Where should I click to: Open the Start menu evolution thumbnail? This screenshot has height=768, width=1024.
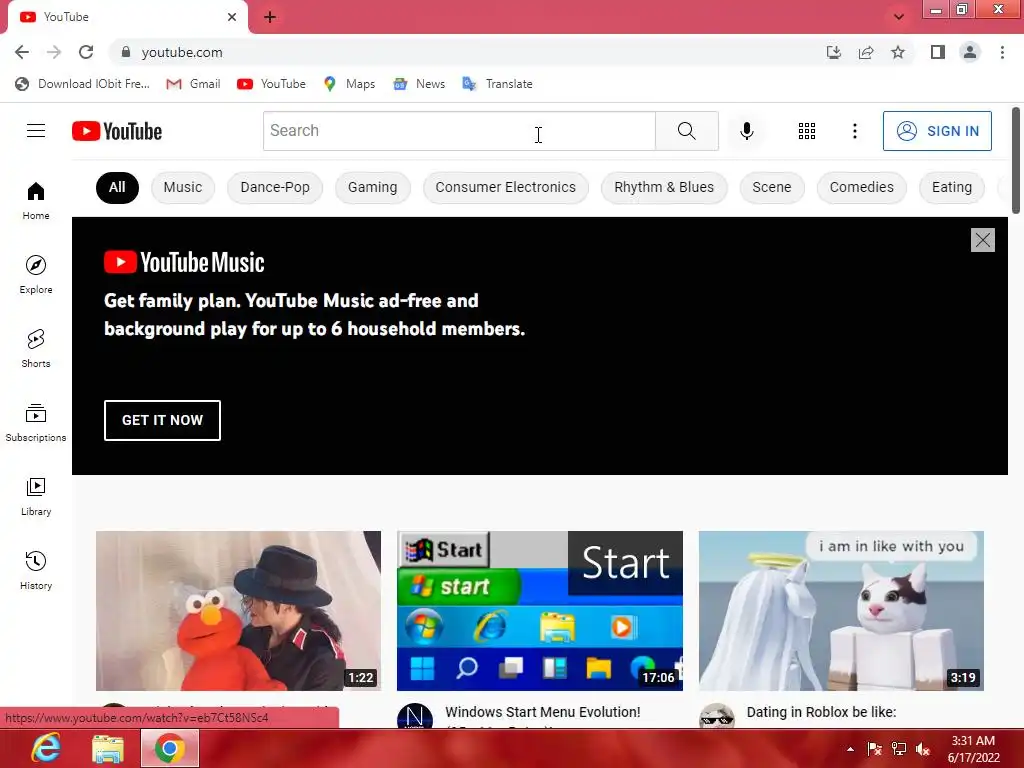539,611
